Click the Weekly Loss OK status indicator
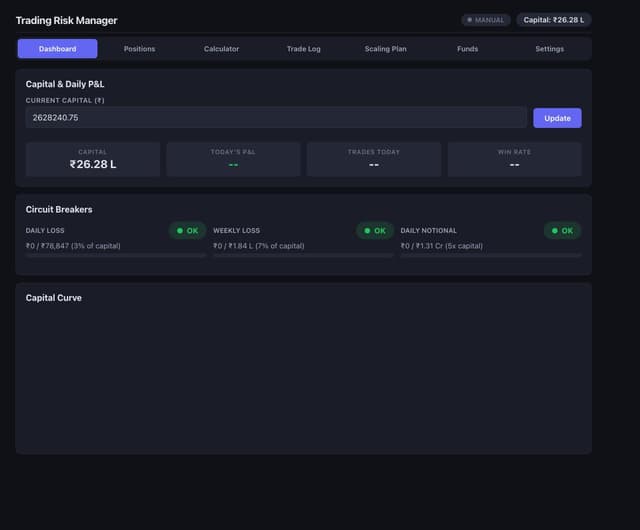This screenshot has width=640, height=530. click(x=375, y=231)
